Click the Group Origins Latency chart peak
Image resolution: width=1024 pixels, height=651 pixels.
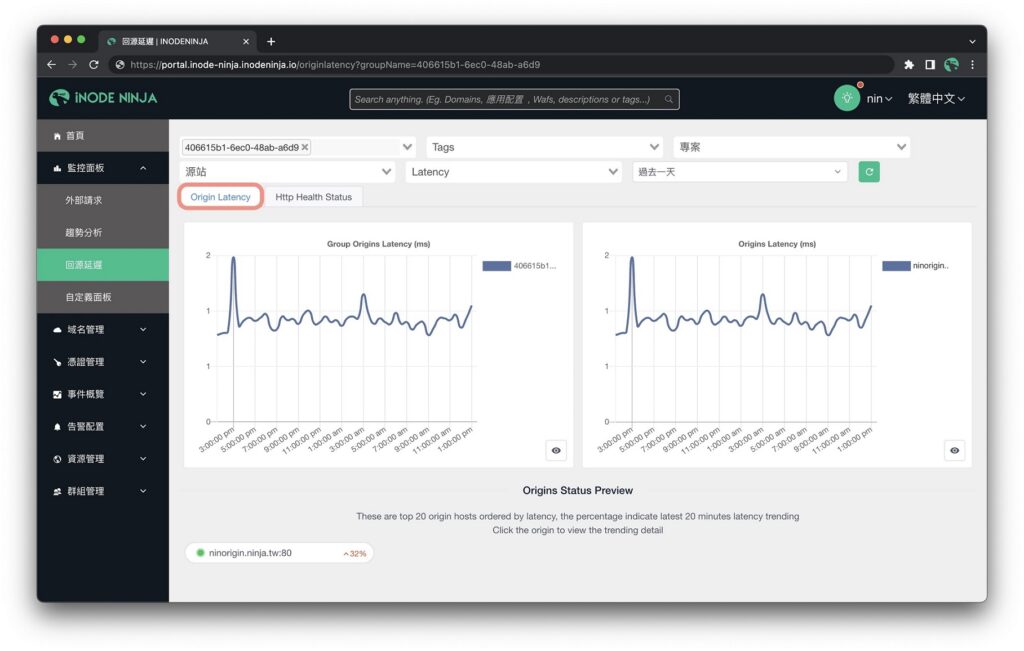click(x=233, y=259)
